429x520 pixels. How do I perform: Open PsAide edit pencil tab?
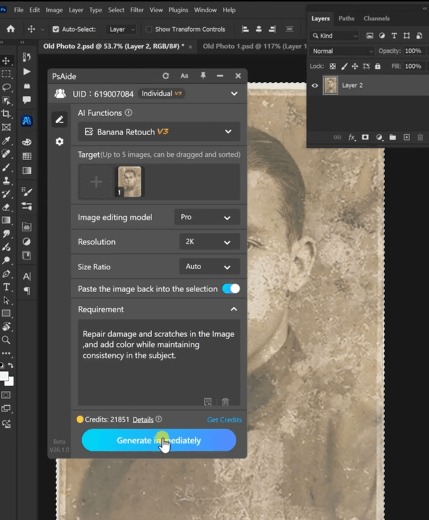point(59,120)
